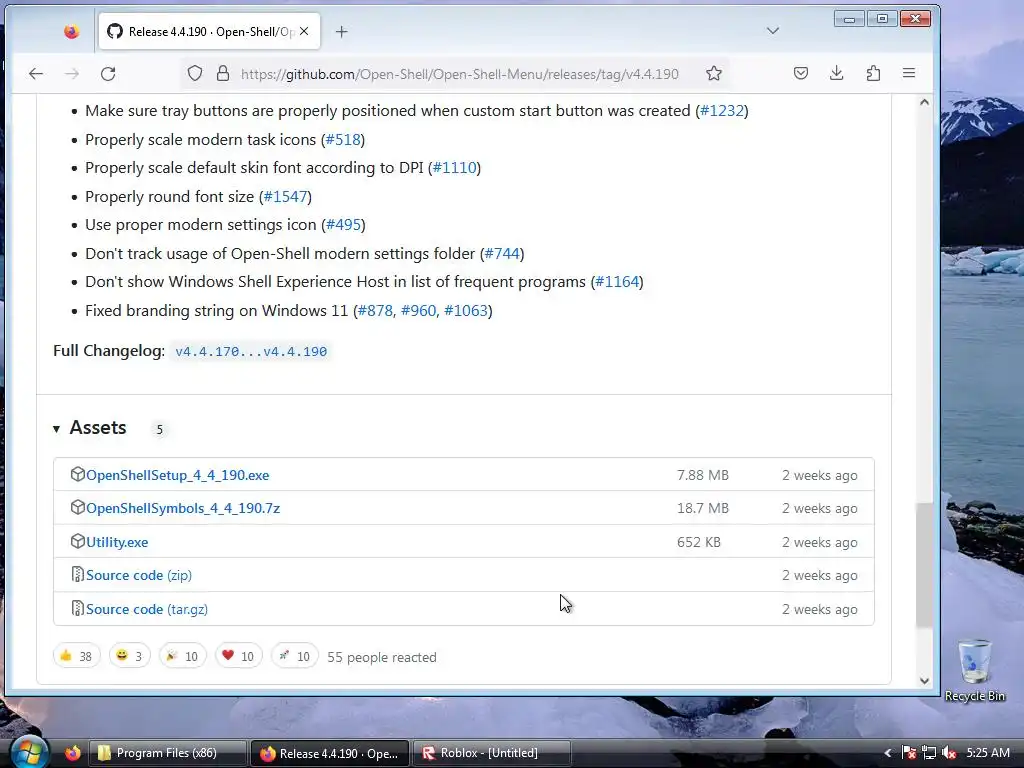Click the red-X flag security alert tray icon

(x=908, y=753)
